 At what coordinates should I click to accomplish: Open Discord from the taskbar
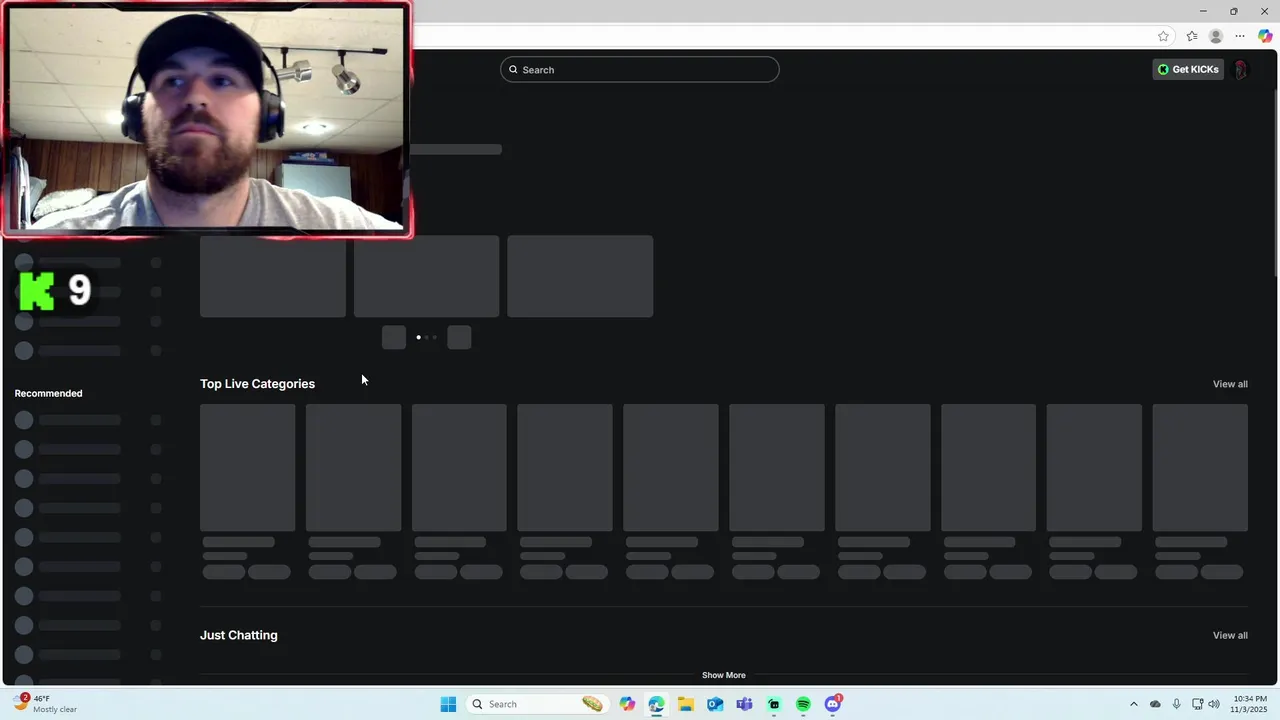833,704
